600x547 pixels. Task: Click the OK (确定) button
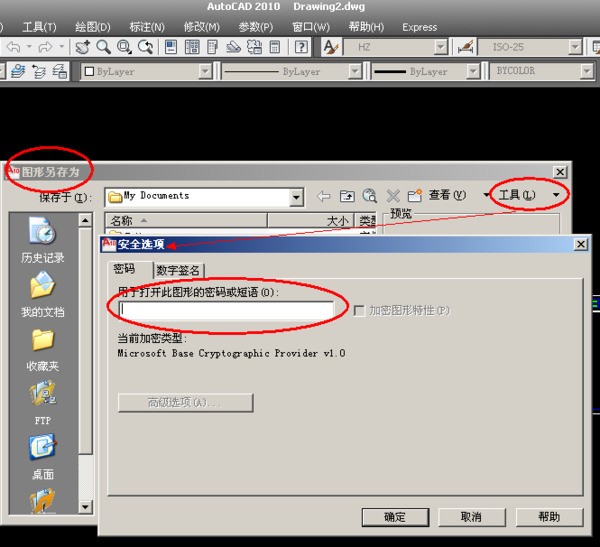[x=395, y=517]
